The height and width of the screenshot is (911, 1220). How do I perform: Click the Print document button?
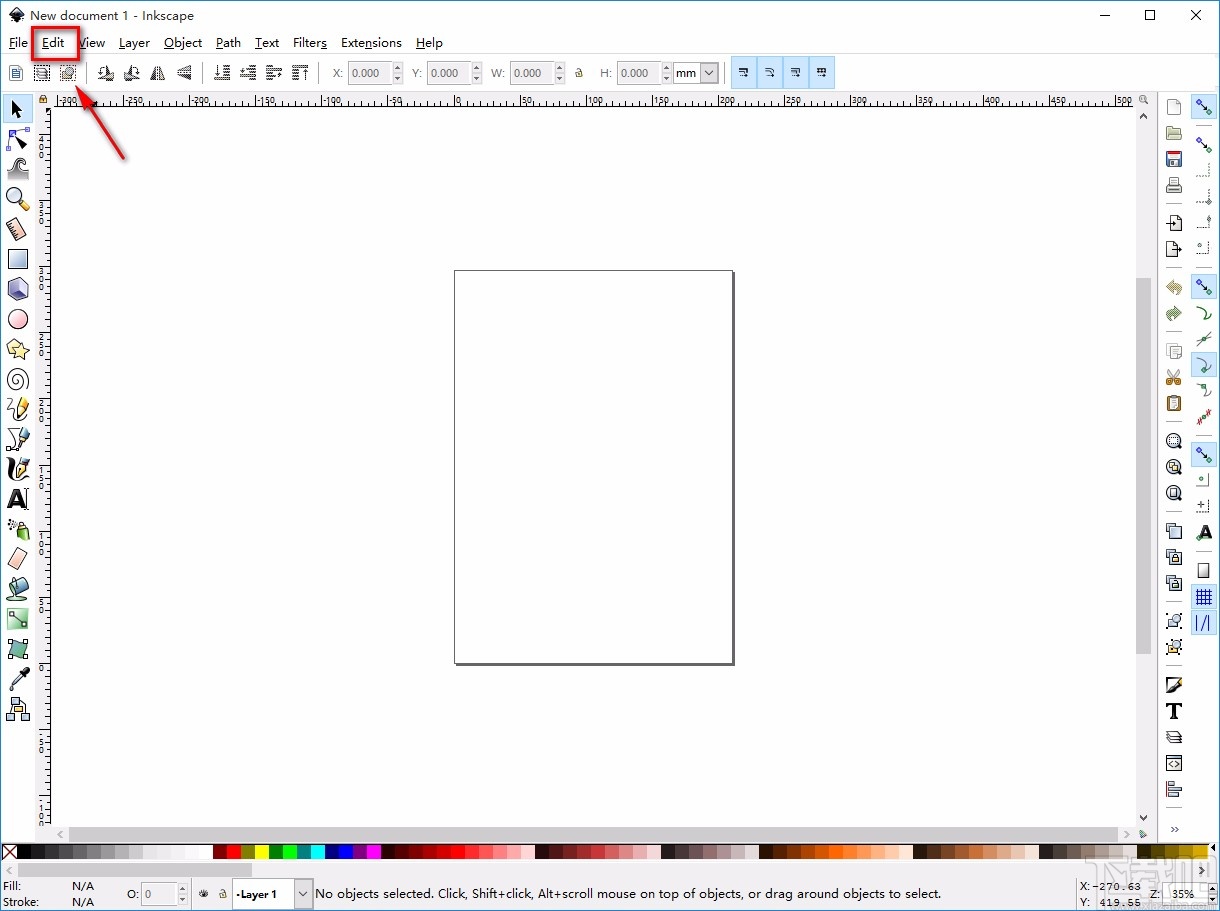(1174, 185)
